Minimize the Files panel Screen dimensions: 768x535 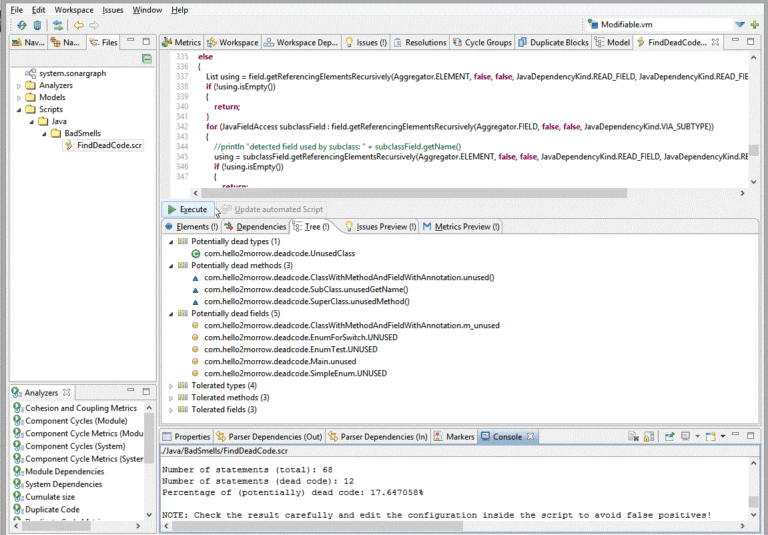[x=131, y=41]
